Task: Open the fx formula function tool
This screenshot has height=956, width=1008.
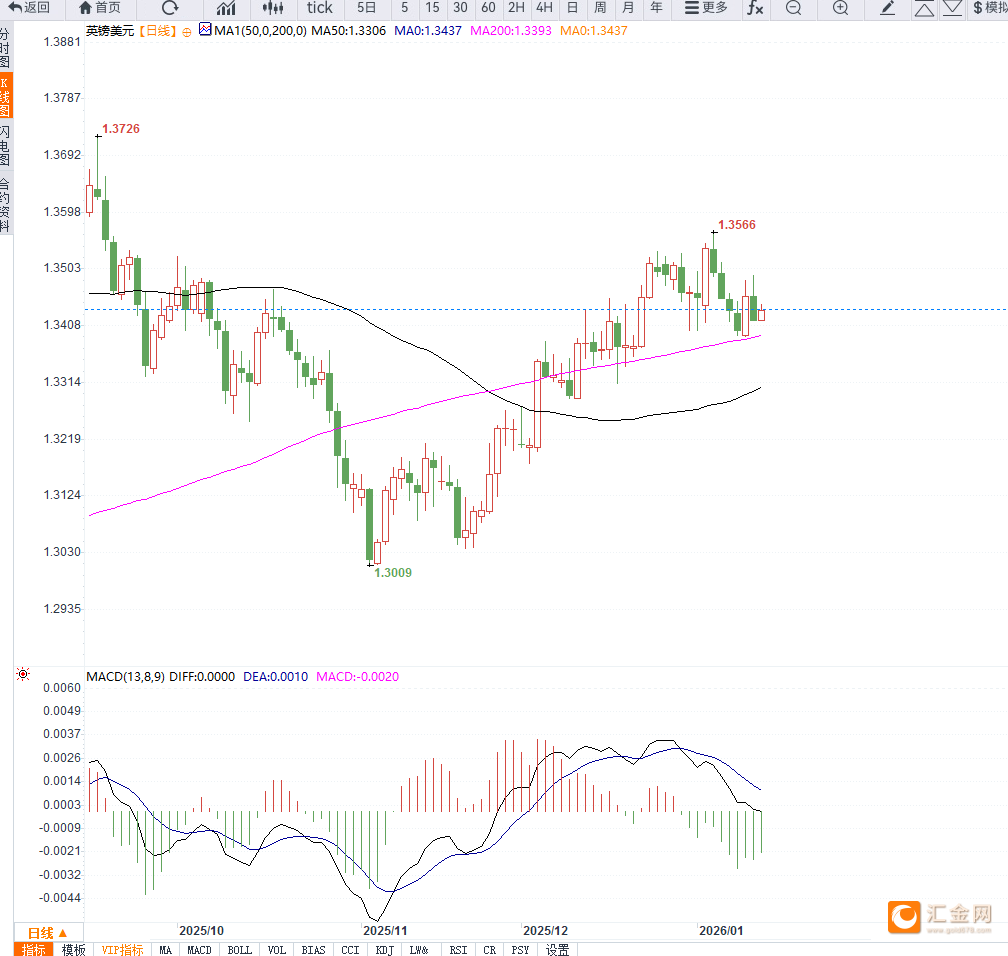Action: click(755, 8)
